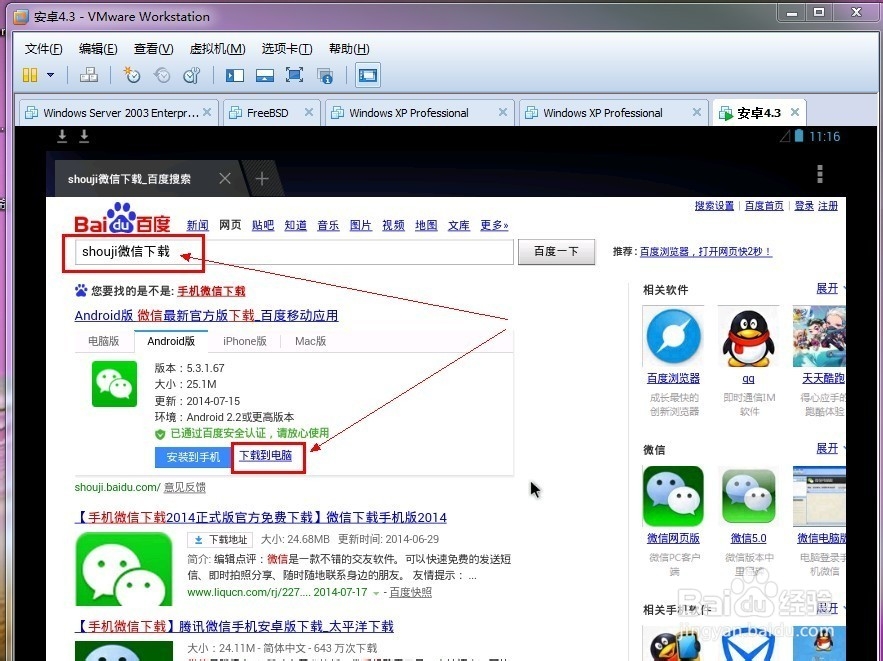Open a new browser tab with plus
The image size is (883, 661).
click(x=261, y=179)
